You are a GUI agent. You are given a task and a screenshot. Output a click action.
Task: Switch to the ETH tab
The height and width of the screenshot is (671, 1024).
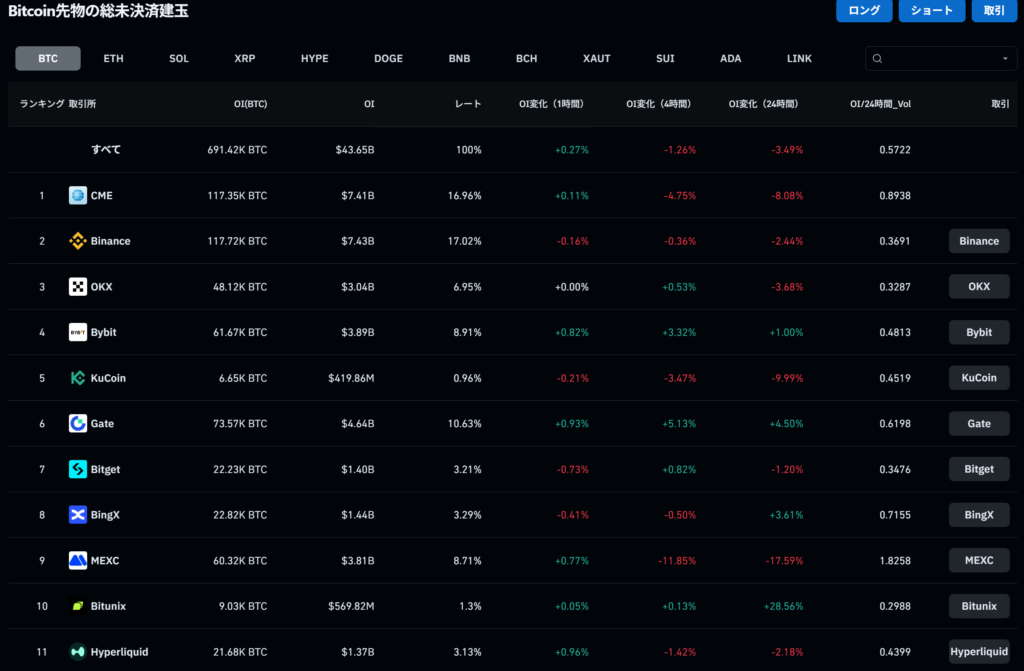pos(114,59)
